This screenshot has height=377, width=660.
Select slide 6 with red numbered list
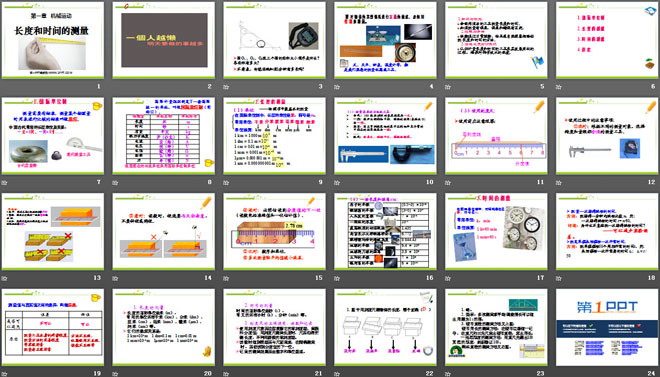click(607, 40)
